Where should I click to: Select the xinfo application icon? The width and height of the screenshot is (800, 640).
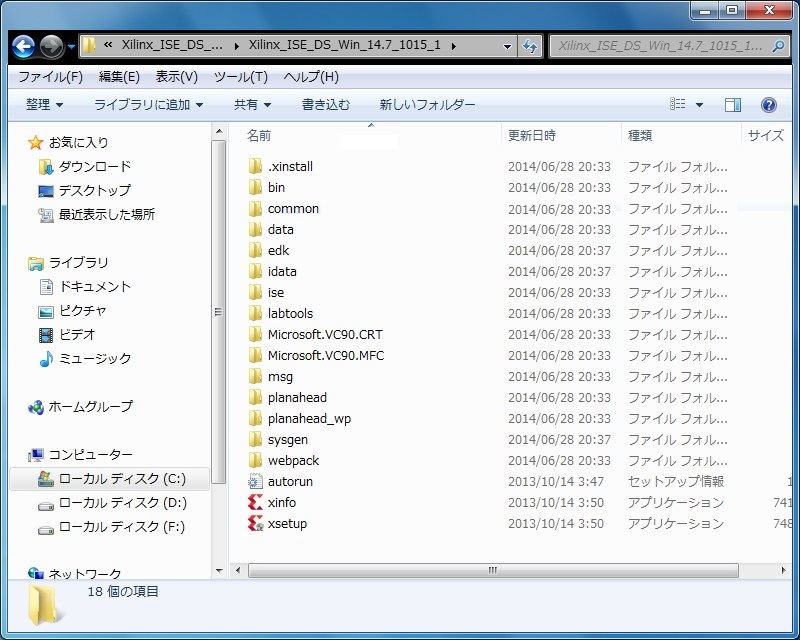click(x=255, y=502)
